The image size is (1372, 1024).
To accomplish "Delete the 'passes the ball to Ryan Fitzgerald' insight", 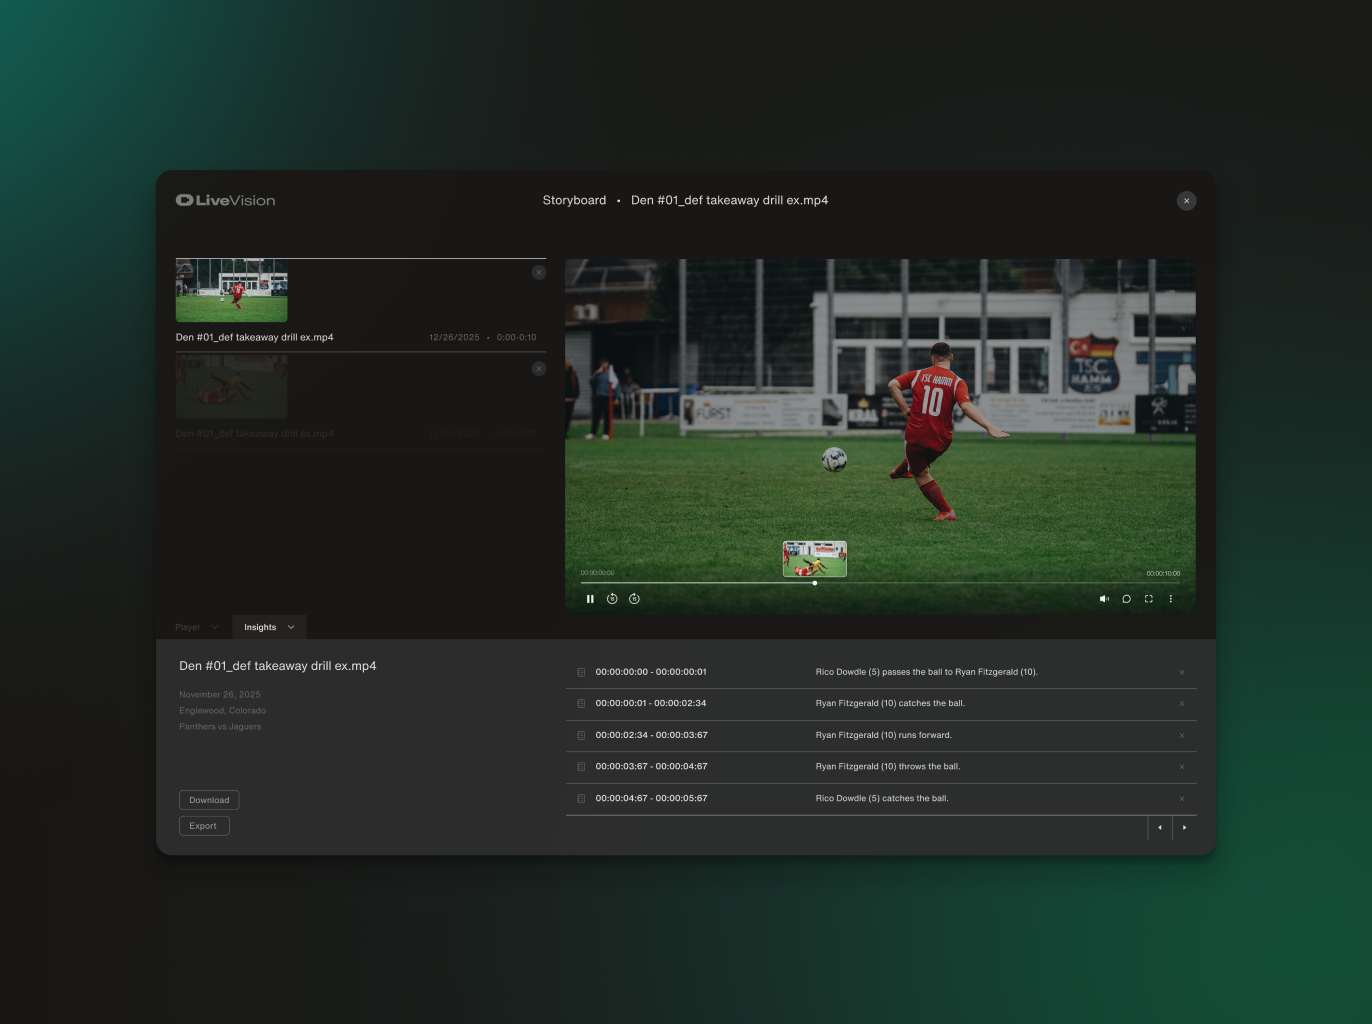I will tap(1181, 672).
